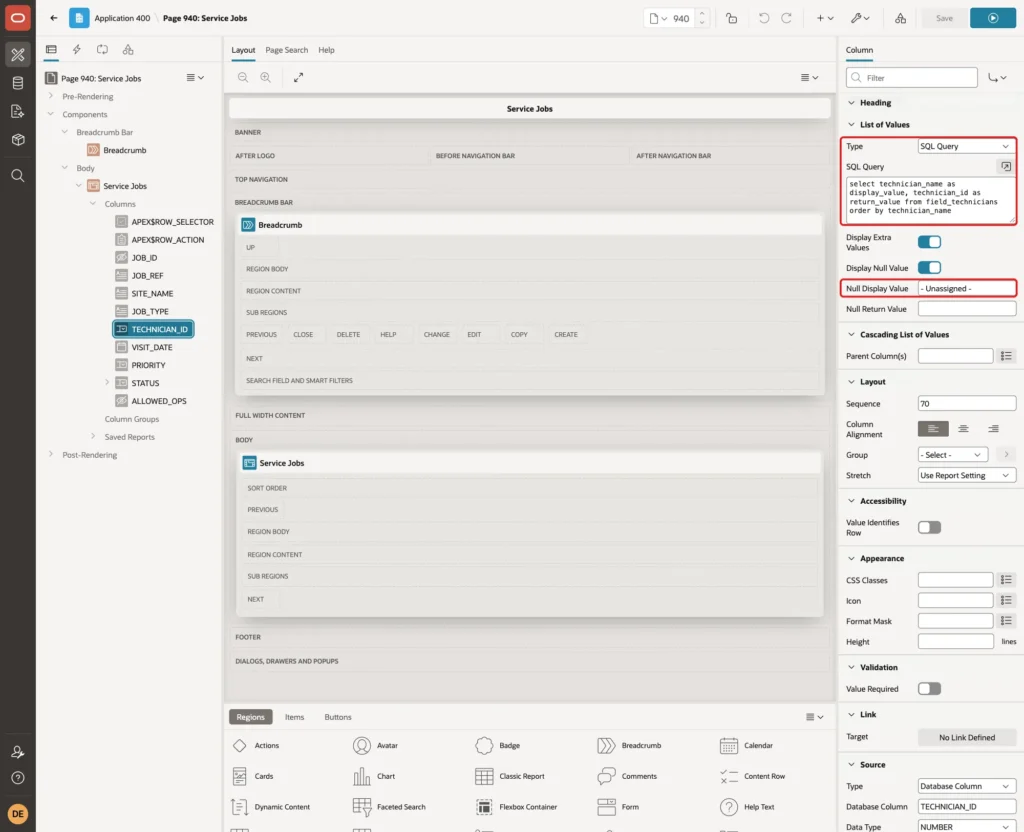The image size is (1024, 832).
Task: Open the Gallery cube icon in sidebar
Action: 18,140
